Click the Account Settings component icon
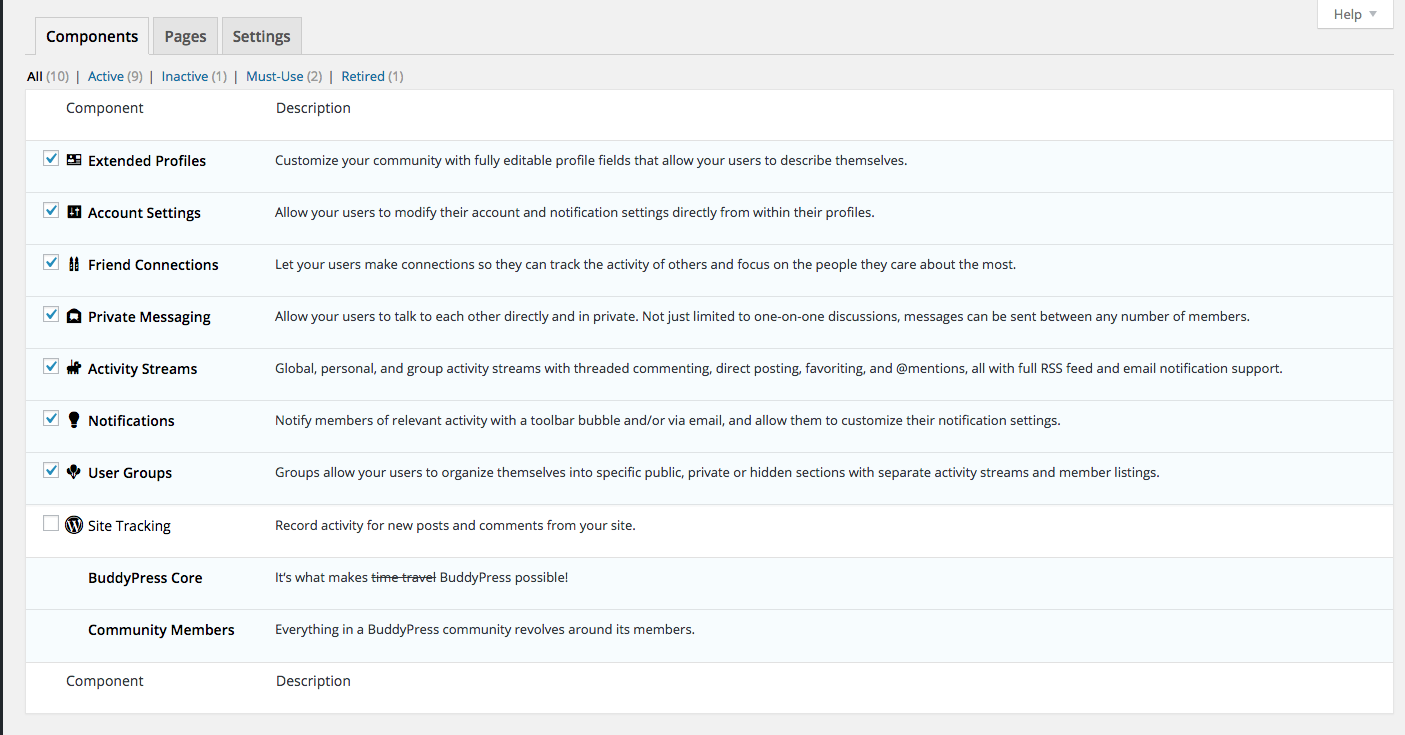1405x735 pixels. point(74,212)
